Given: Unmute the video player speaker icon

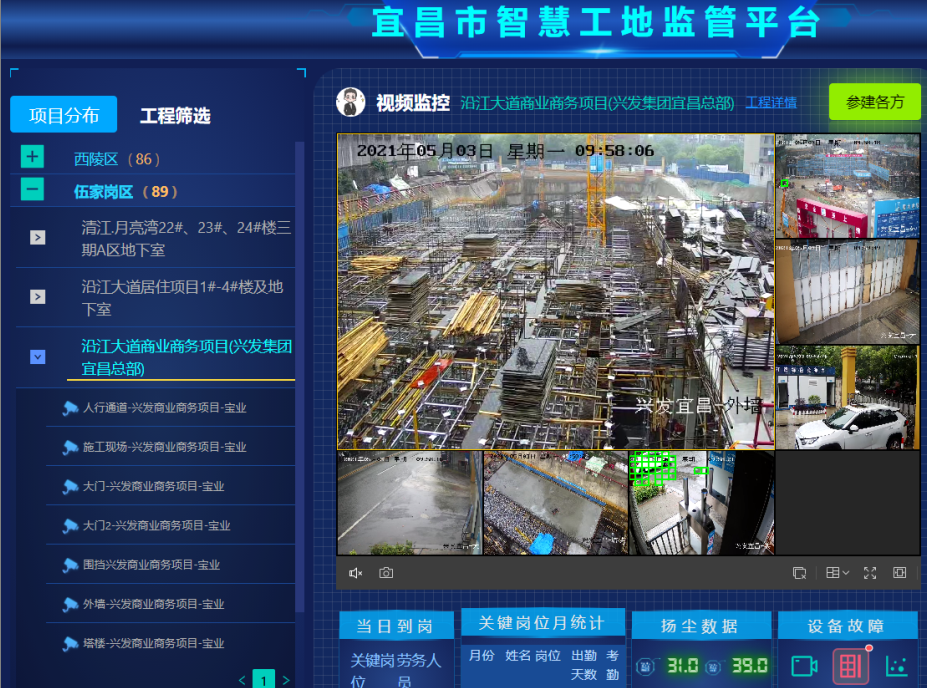Looking at the screenshot, I should 355,573.
